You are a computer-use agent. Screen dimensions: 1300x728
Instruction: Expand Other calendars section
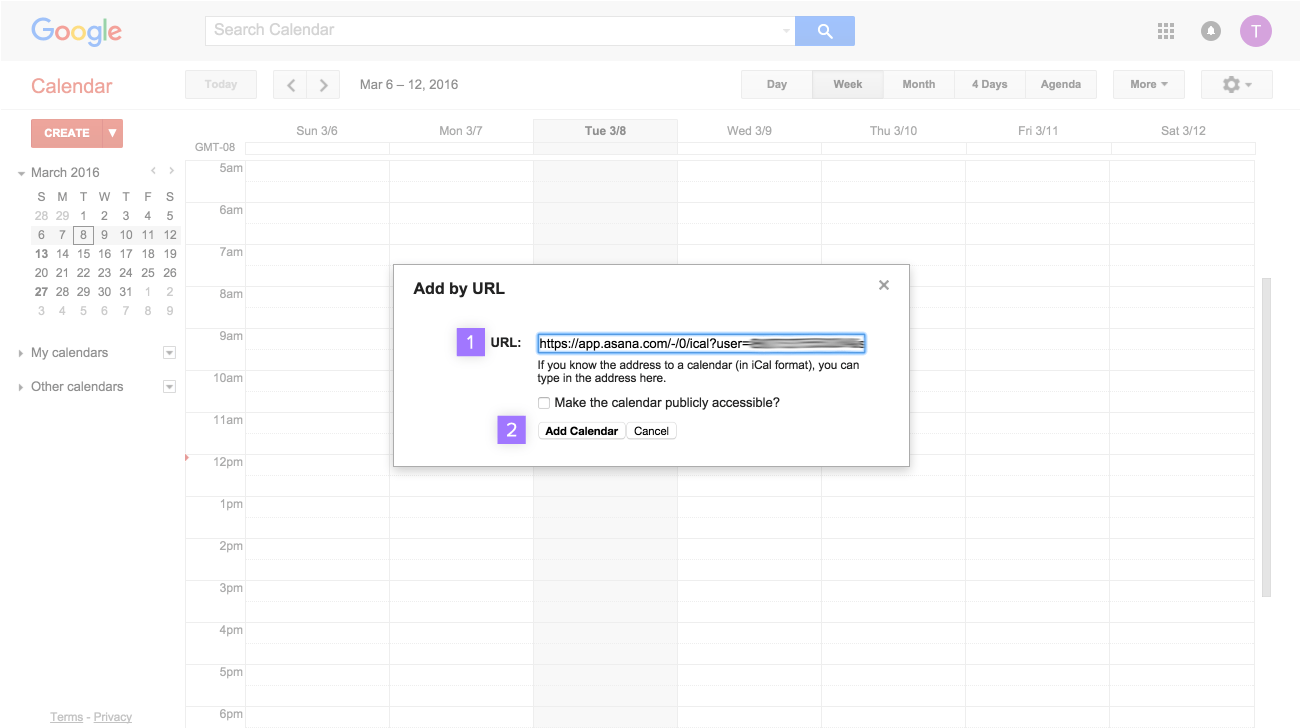pos(21,387)
